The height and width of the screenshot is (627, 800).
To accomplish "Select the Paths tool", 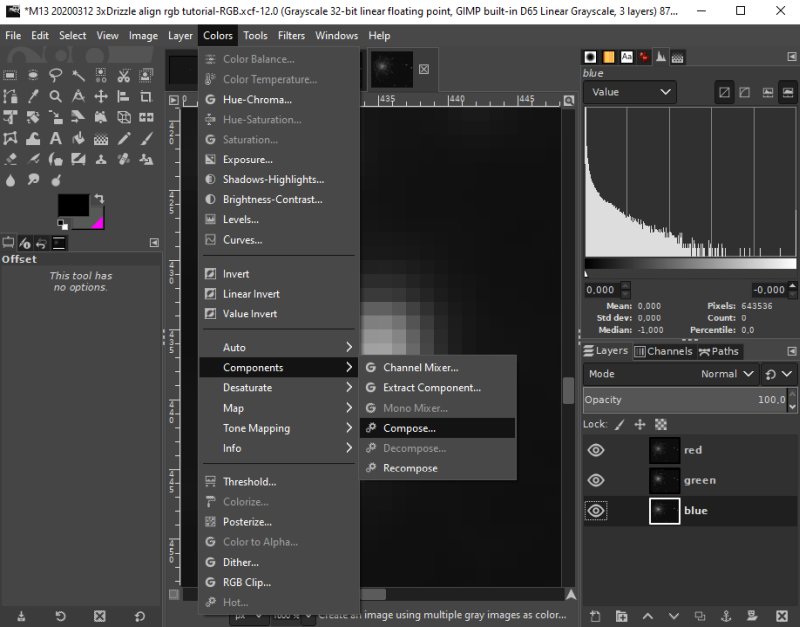I will coord(10,96).
